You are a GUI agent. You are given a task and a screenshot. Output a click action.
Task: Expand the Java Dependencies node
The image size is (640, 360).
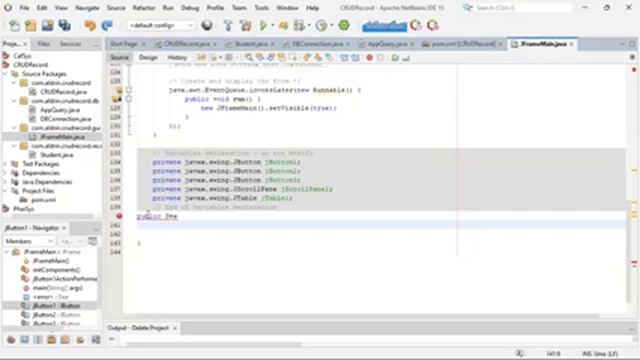[x=6, y=182]
